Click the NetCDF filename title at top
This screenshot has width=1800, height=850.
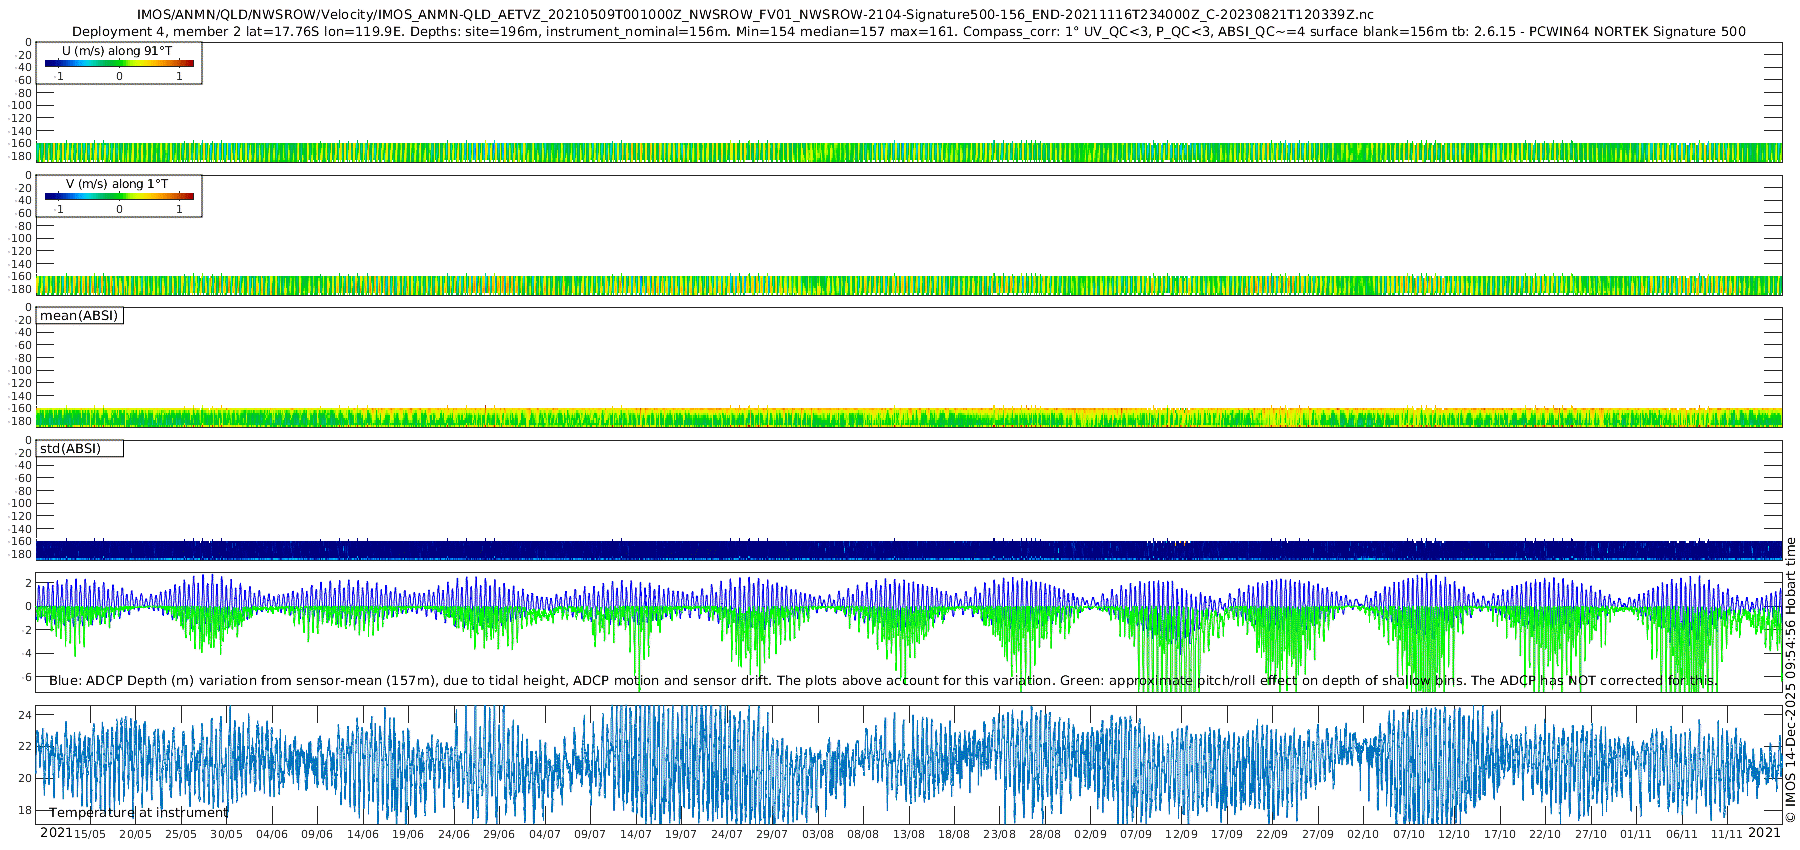click(755, 15)
